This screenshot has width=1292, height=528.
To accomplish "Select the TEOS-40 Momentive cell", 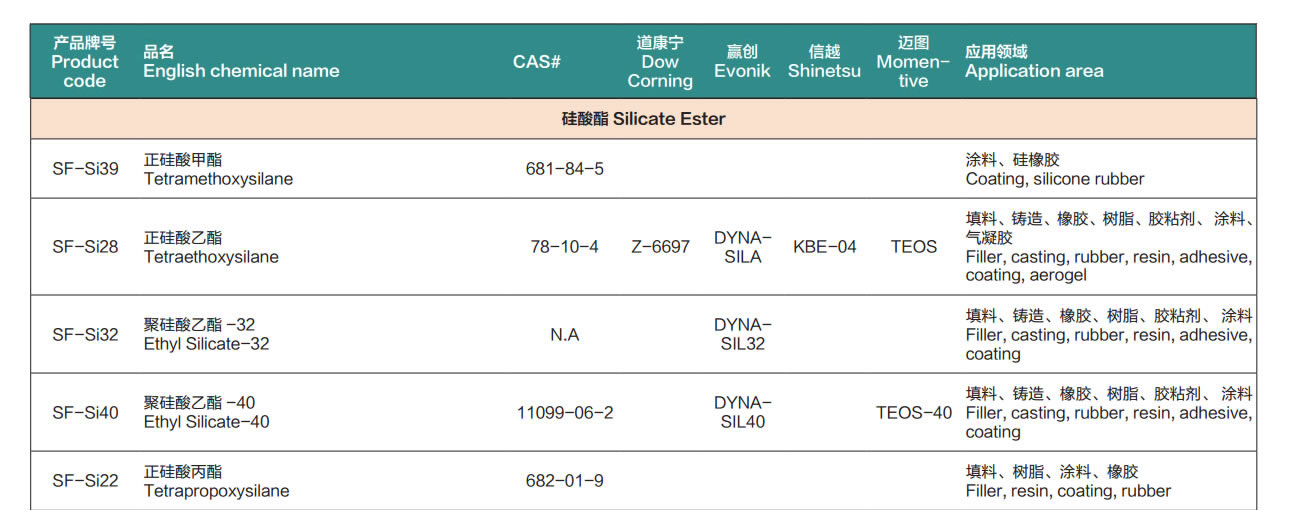I will pos(914,413).
